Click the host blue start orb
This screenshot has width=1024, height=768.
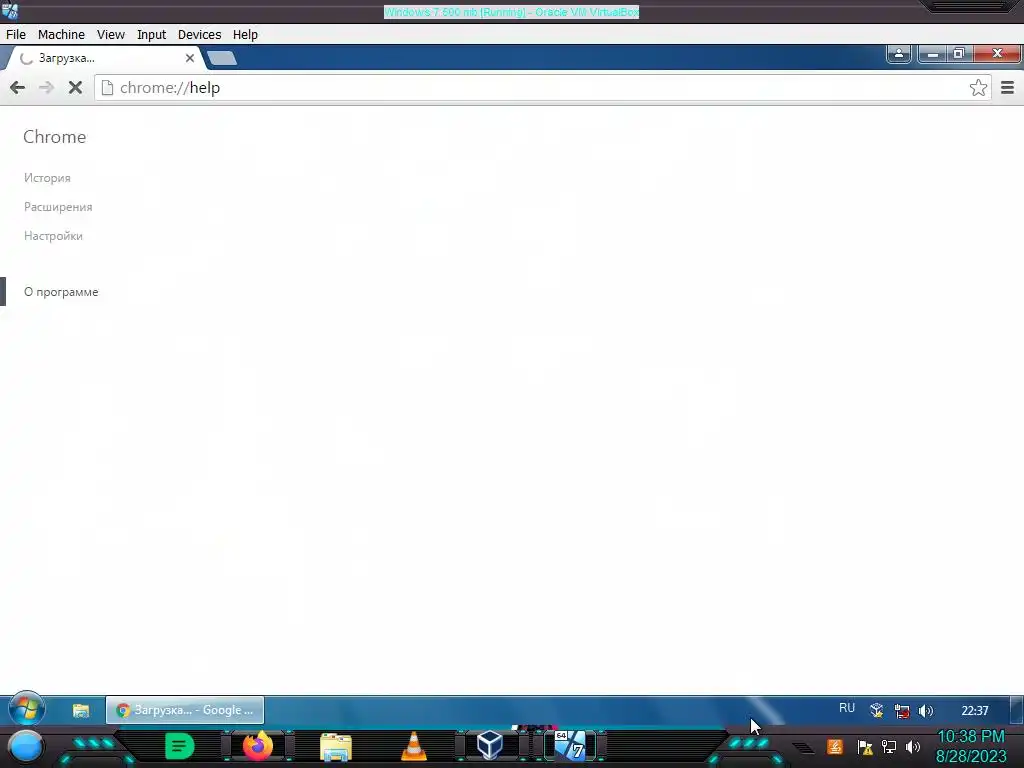[26, 746]
